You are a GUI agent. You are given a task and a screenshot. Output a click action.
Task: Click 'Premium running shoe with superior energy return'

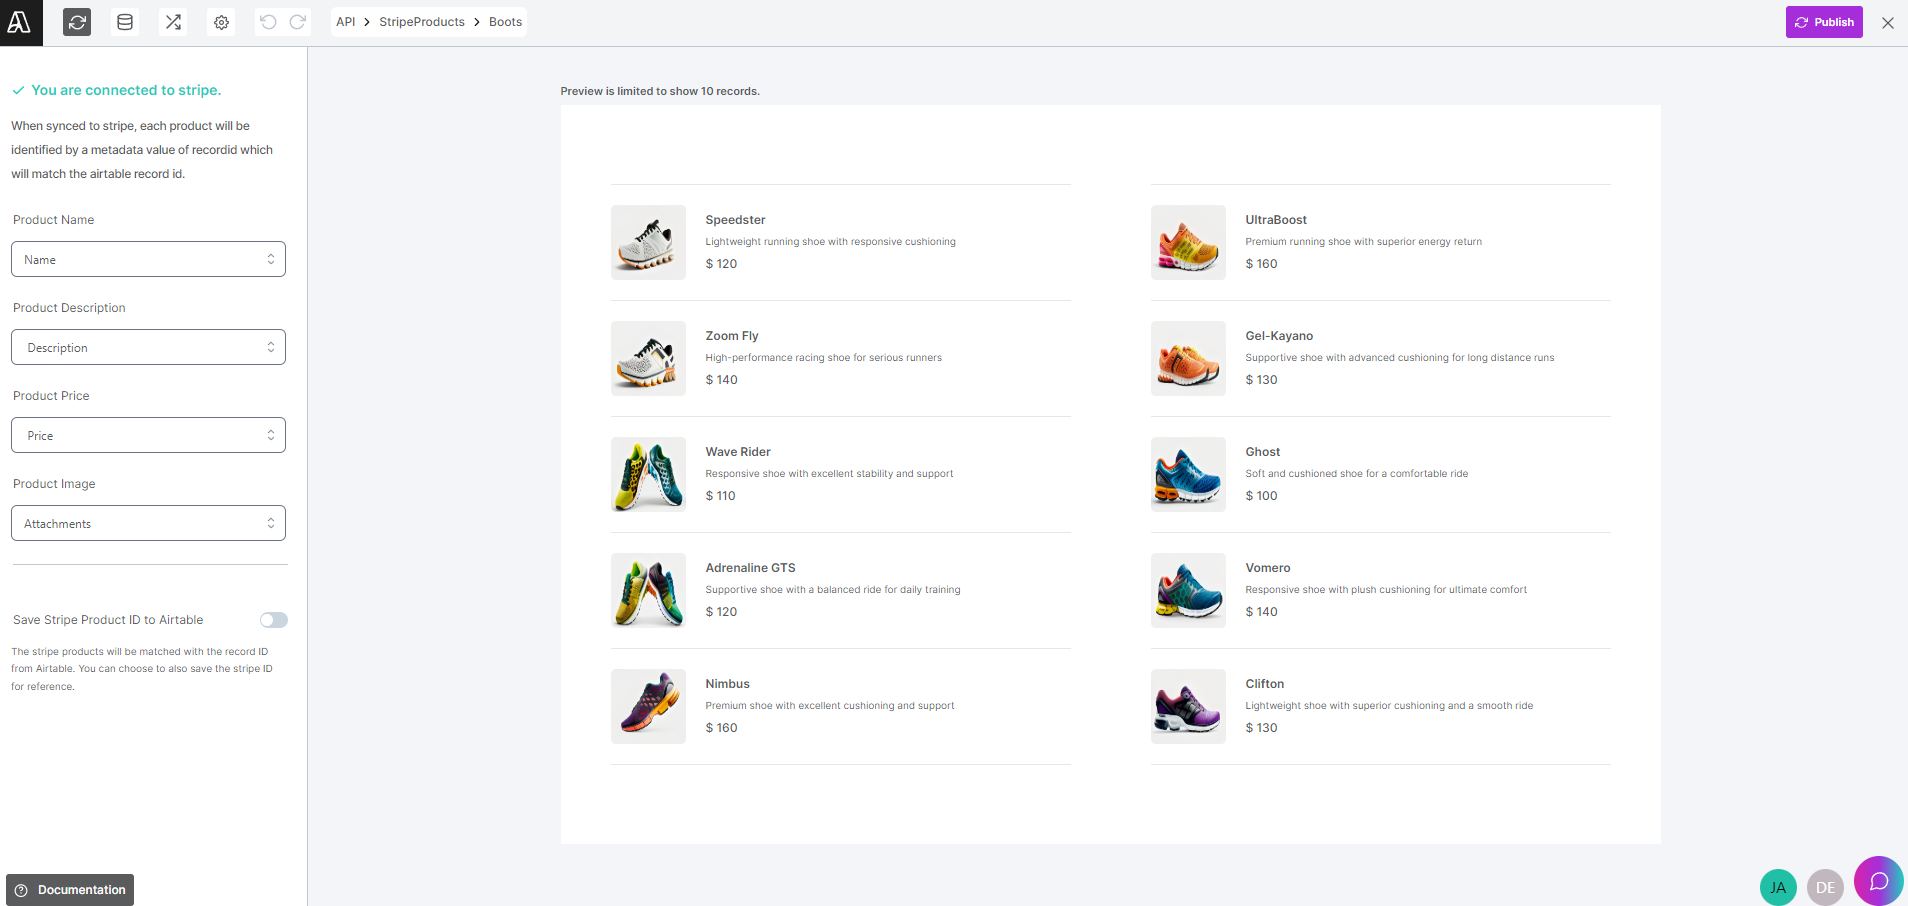click(1363, 242)
